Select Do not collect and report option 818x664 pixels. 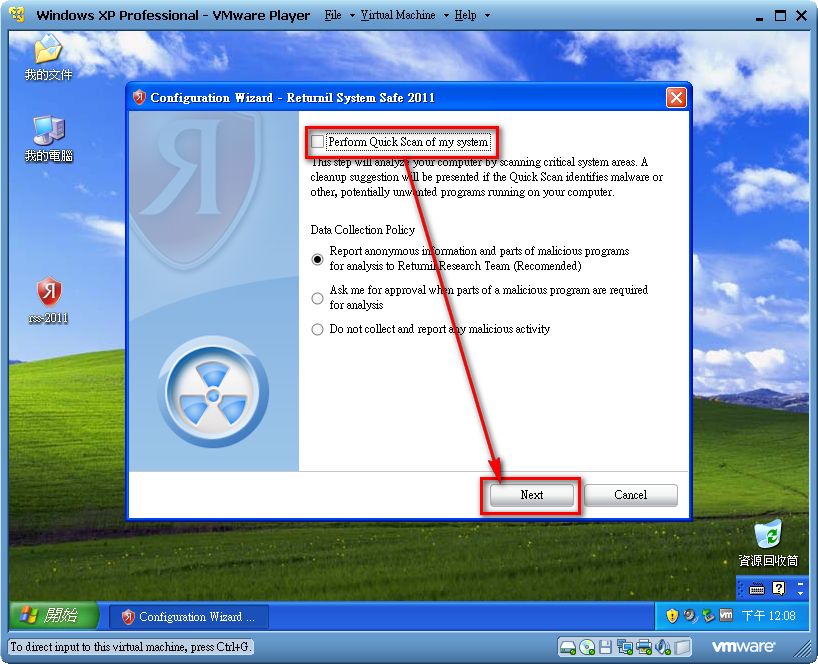[x=317, y=330]
